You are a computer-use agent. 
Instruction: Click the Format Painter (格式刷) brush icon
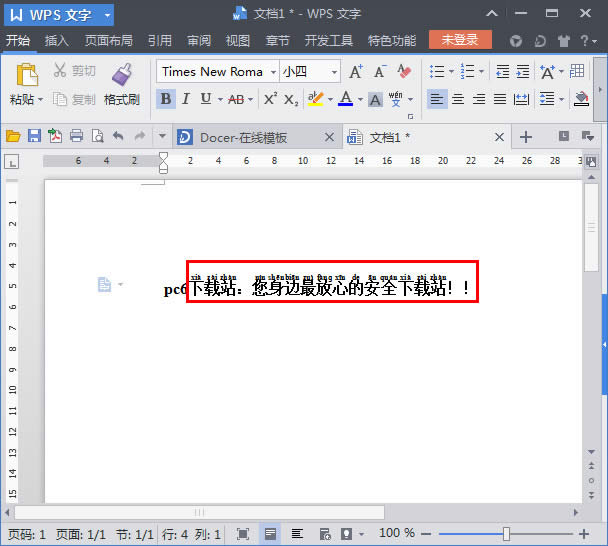click(x=122, y=74)
